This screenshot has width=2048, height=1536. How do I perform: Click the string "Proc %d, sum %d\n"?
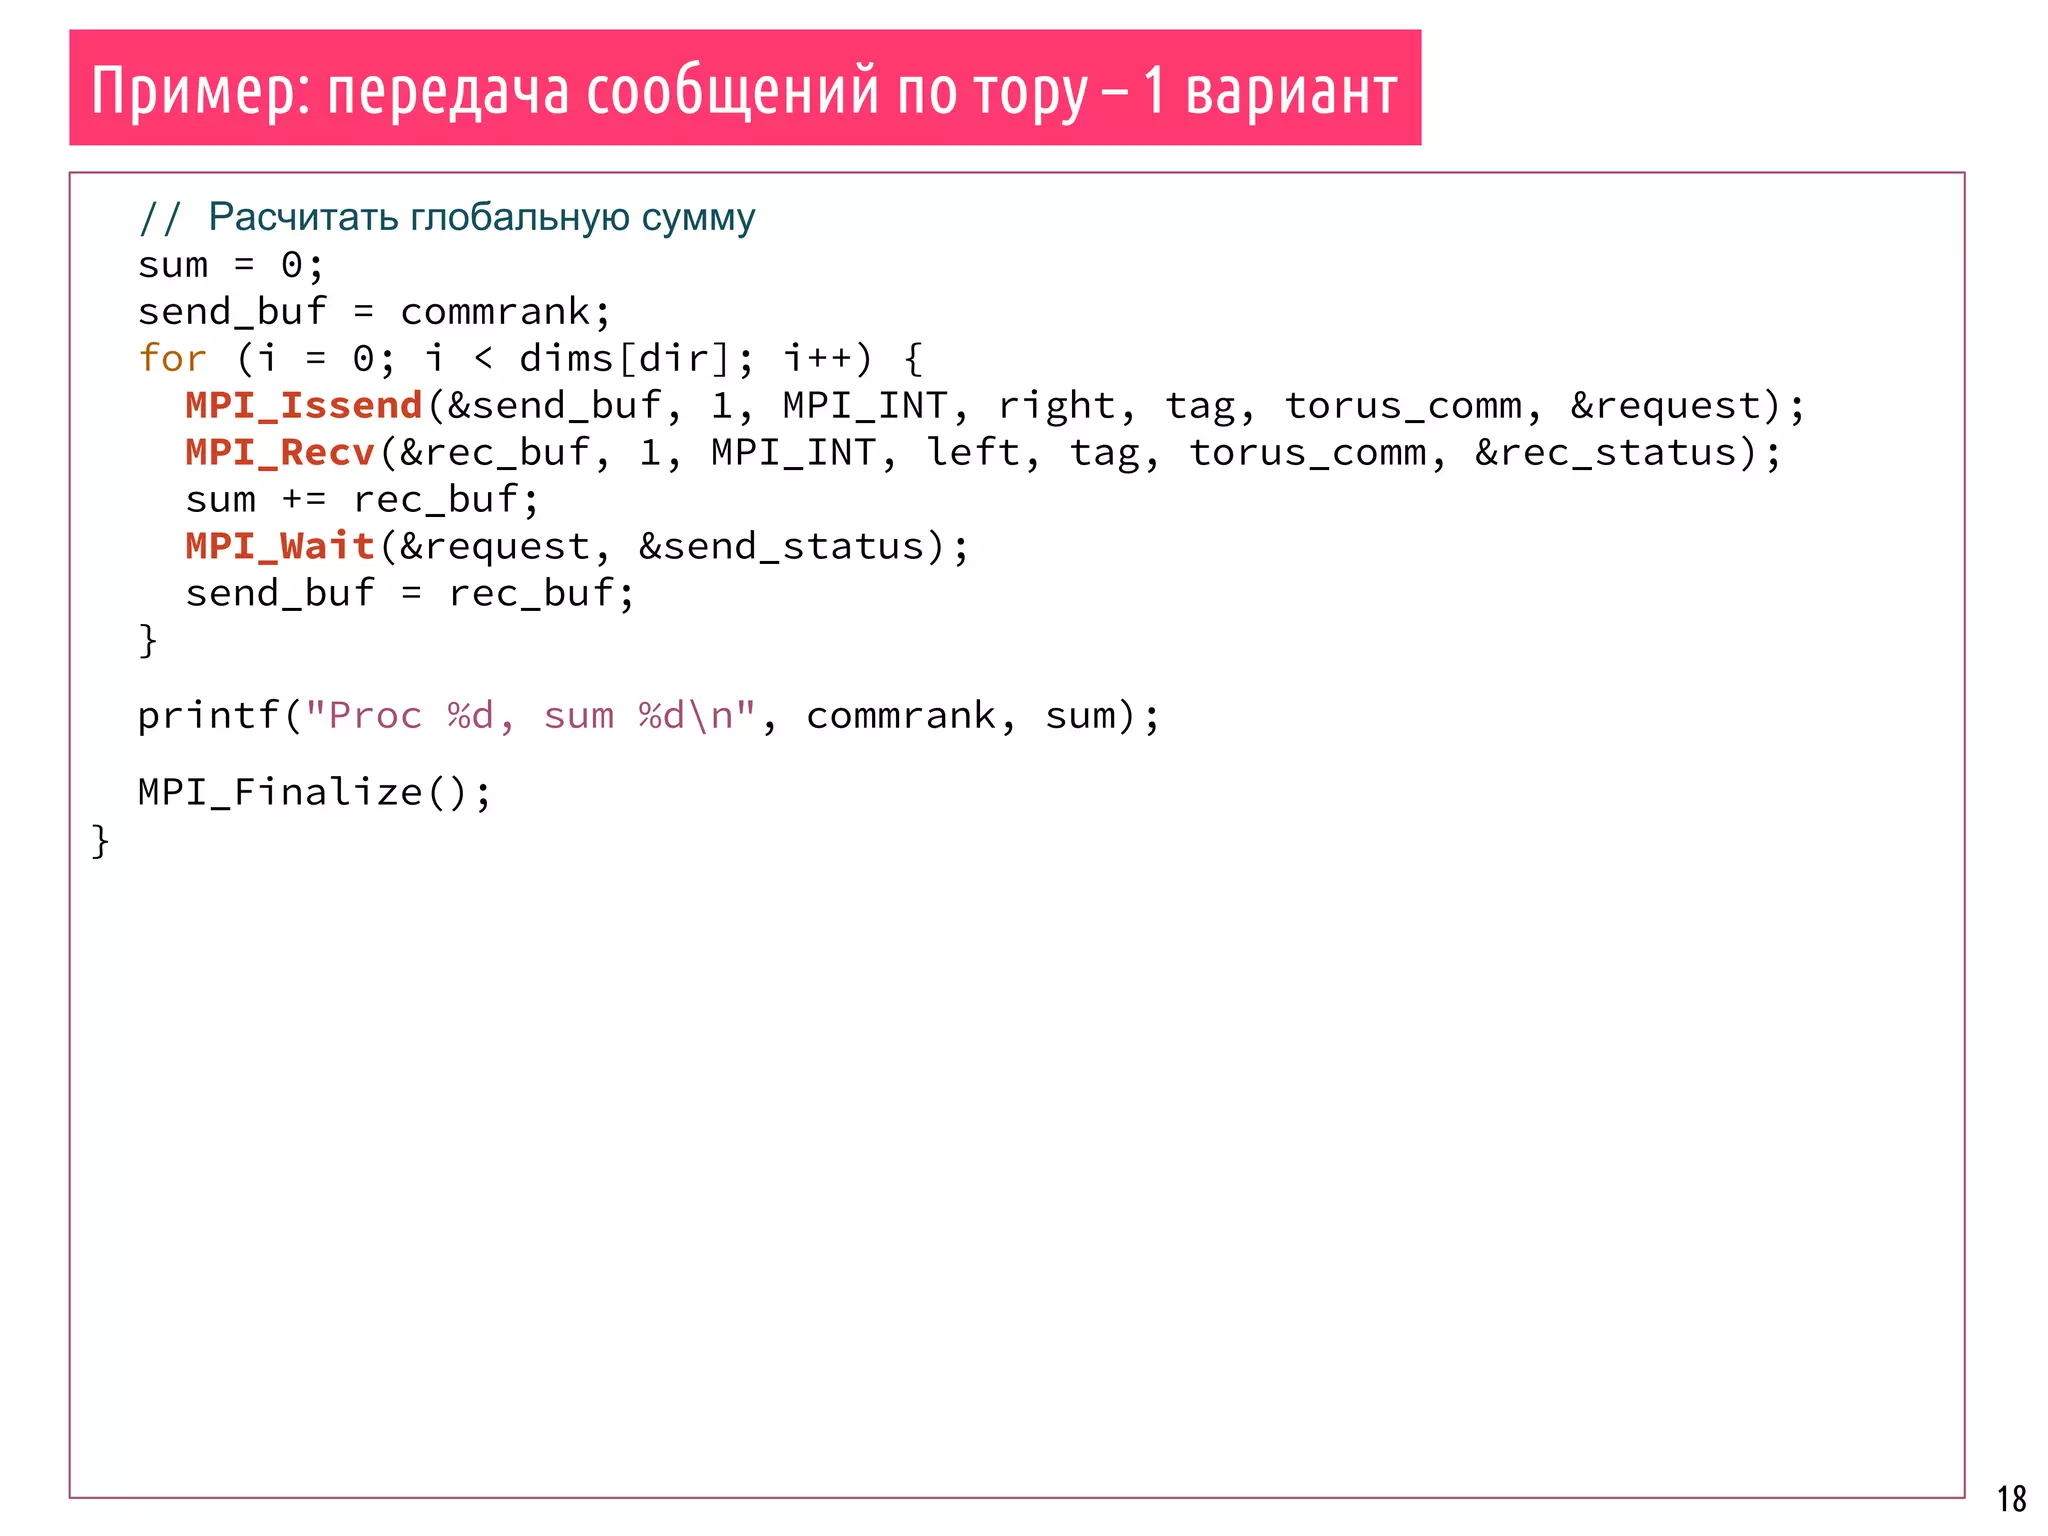coord(531,715)
